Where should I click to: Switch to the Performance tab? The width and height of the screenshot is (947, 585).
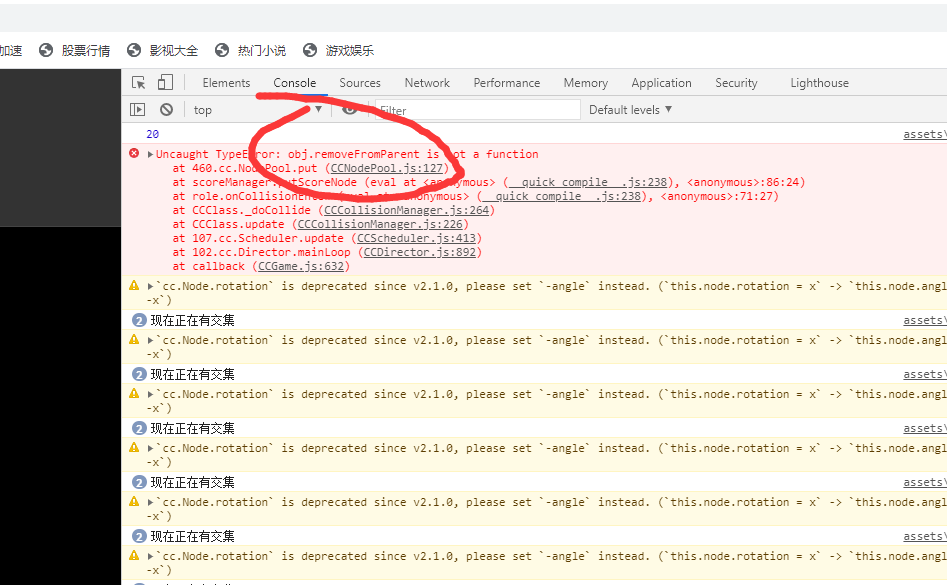(507, 83)
